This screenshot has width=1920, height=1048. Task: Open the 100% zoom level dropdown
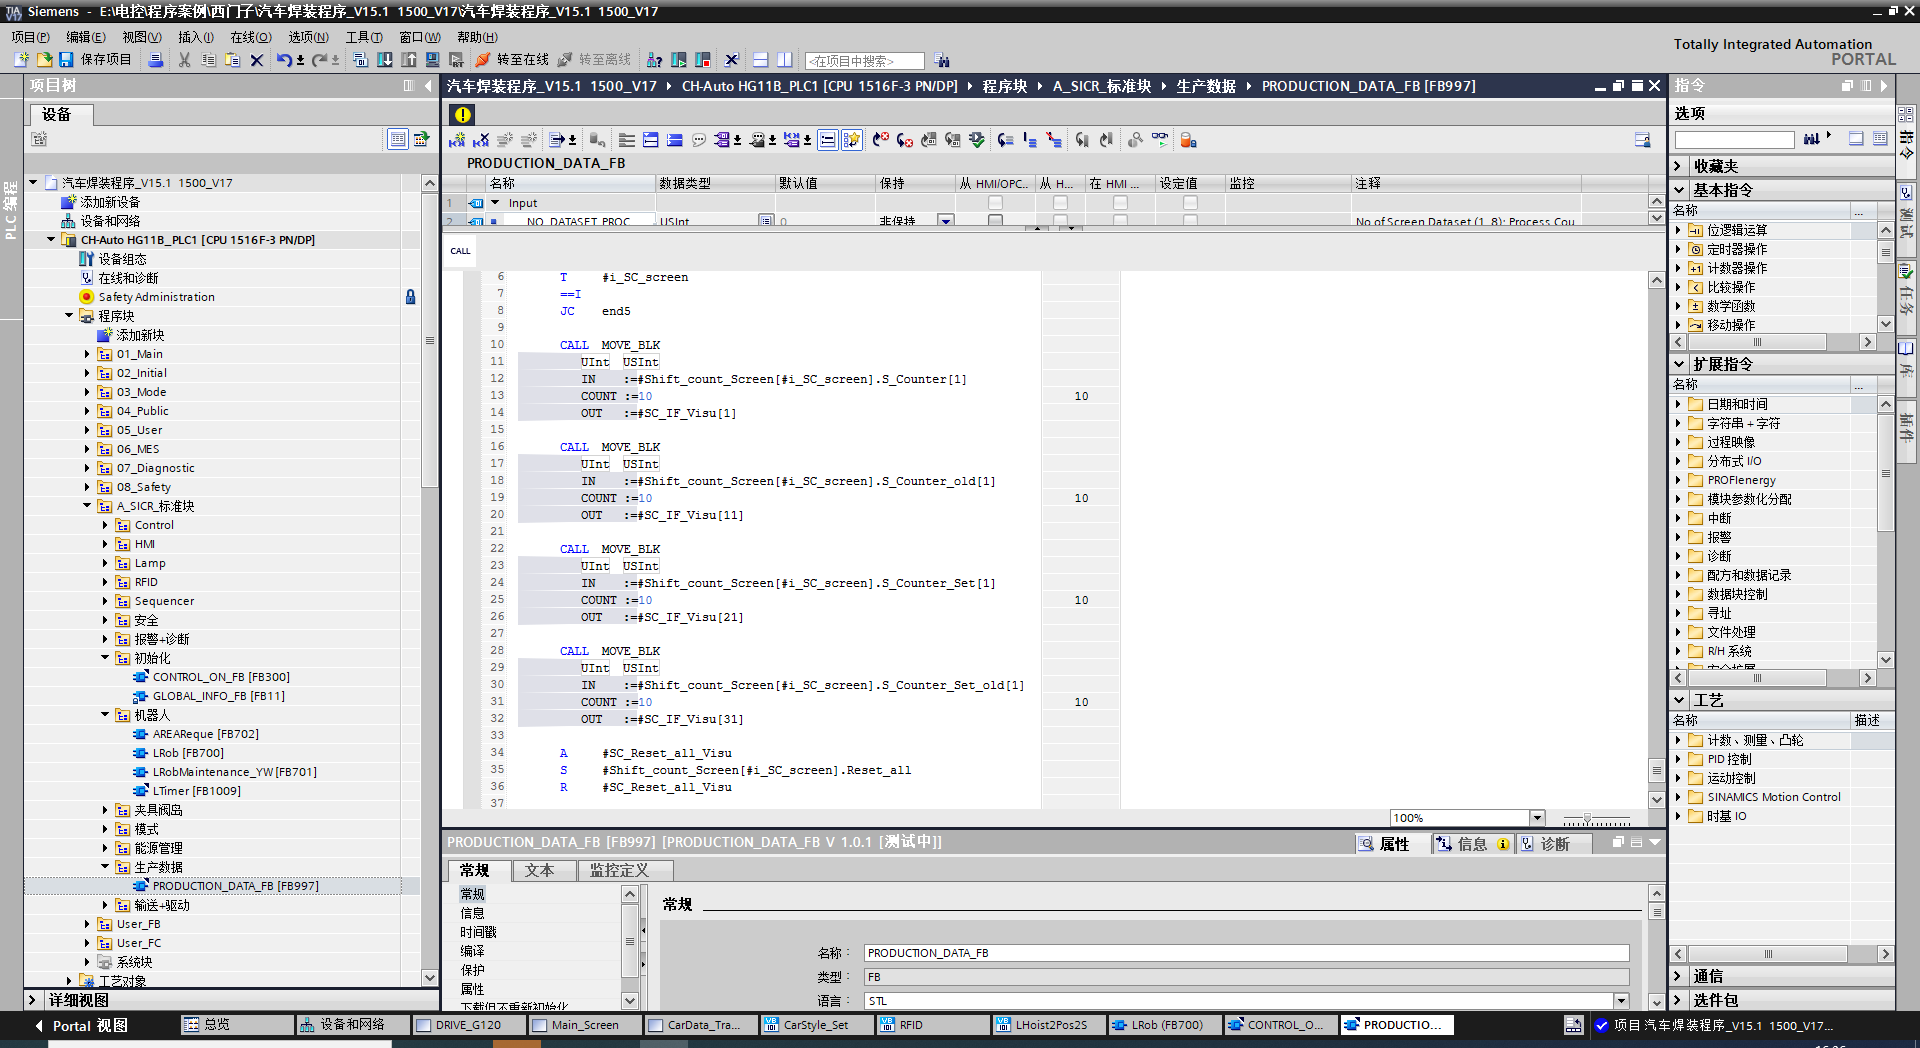coord(1537,818)
